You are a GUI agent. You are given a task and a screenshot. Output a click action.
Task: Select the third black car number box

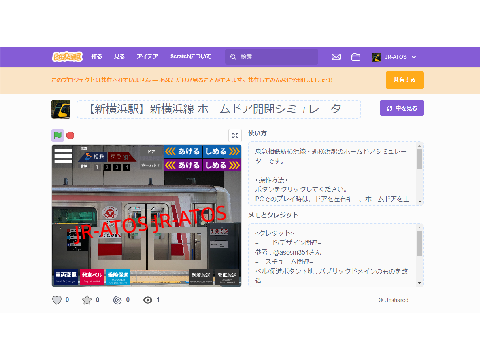[117, 167]
